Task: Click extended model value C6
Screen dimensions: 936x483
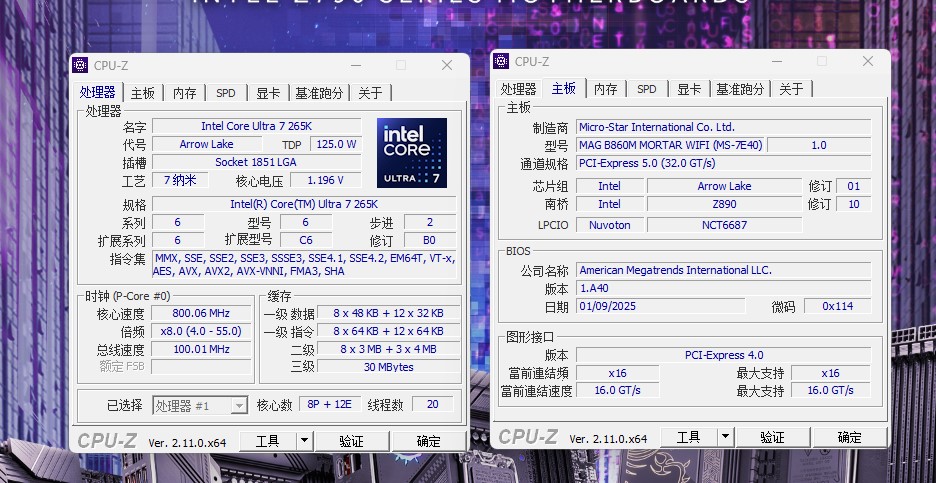Action: pyautogui.click(x=306, y=240)
